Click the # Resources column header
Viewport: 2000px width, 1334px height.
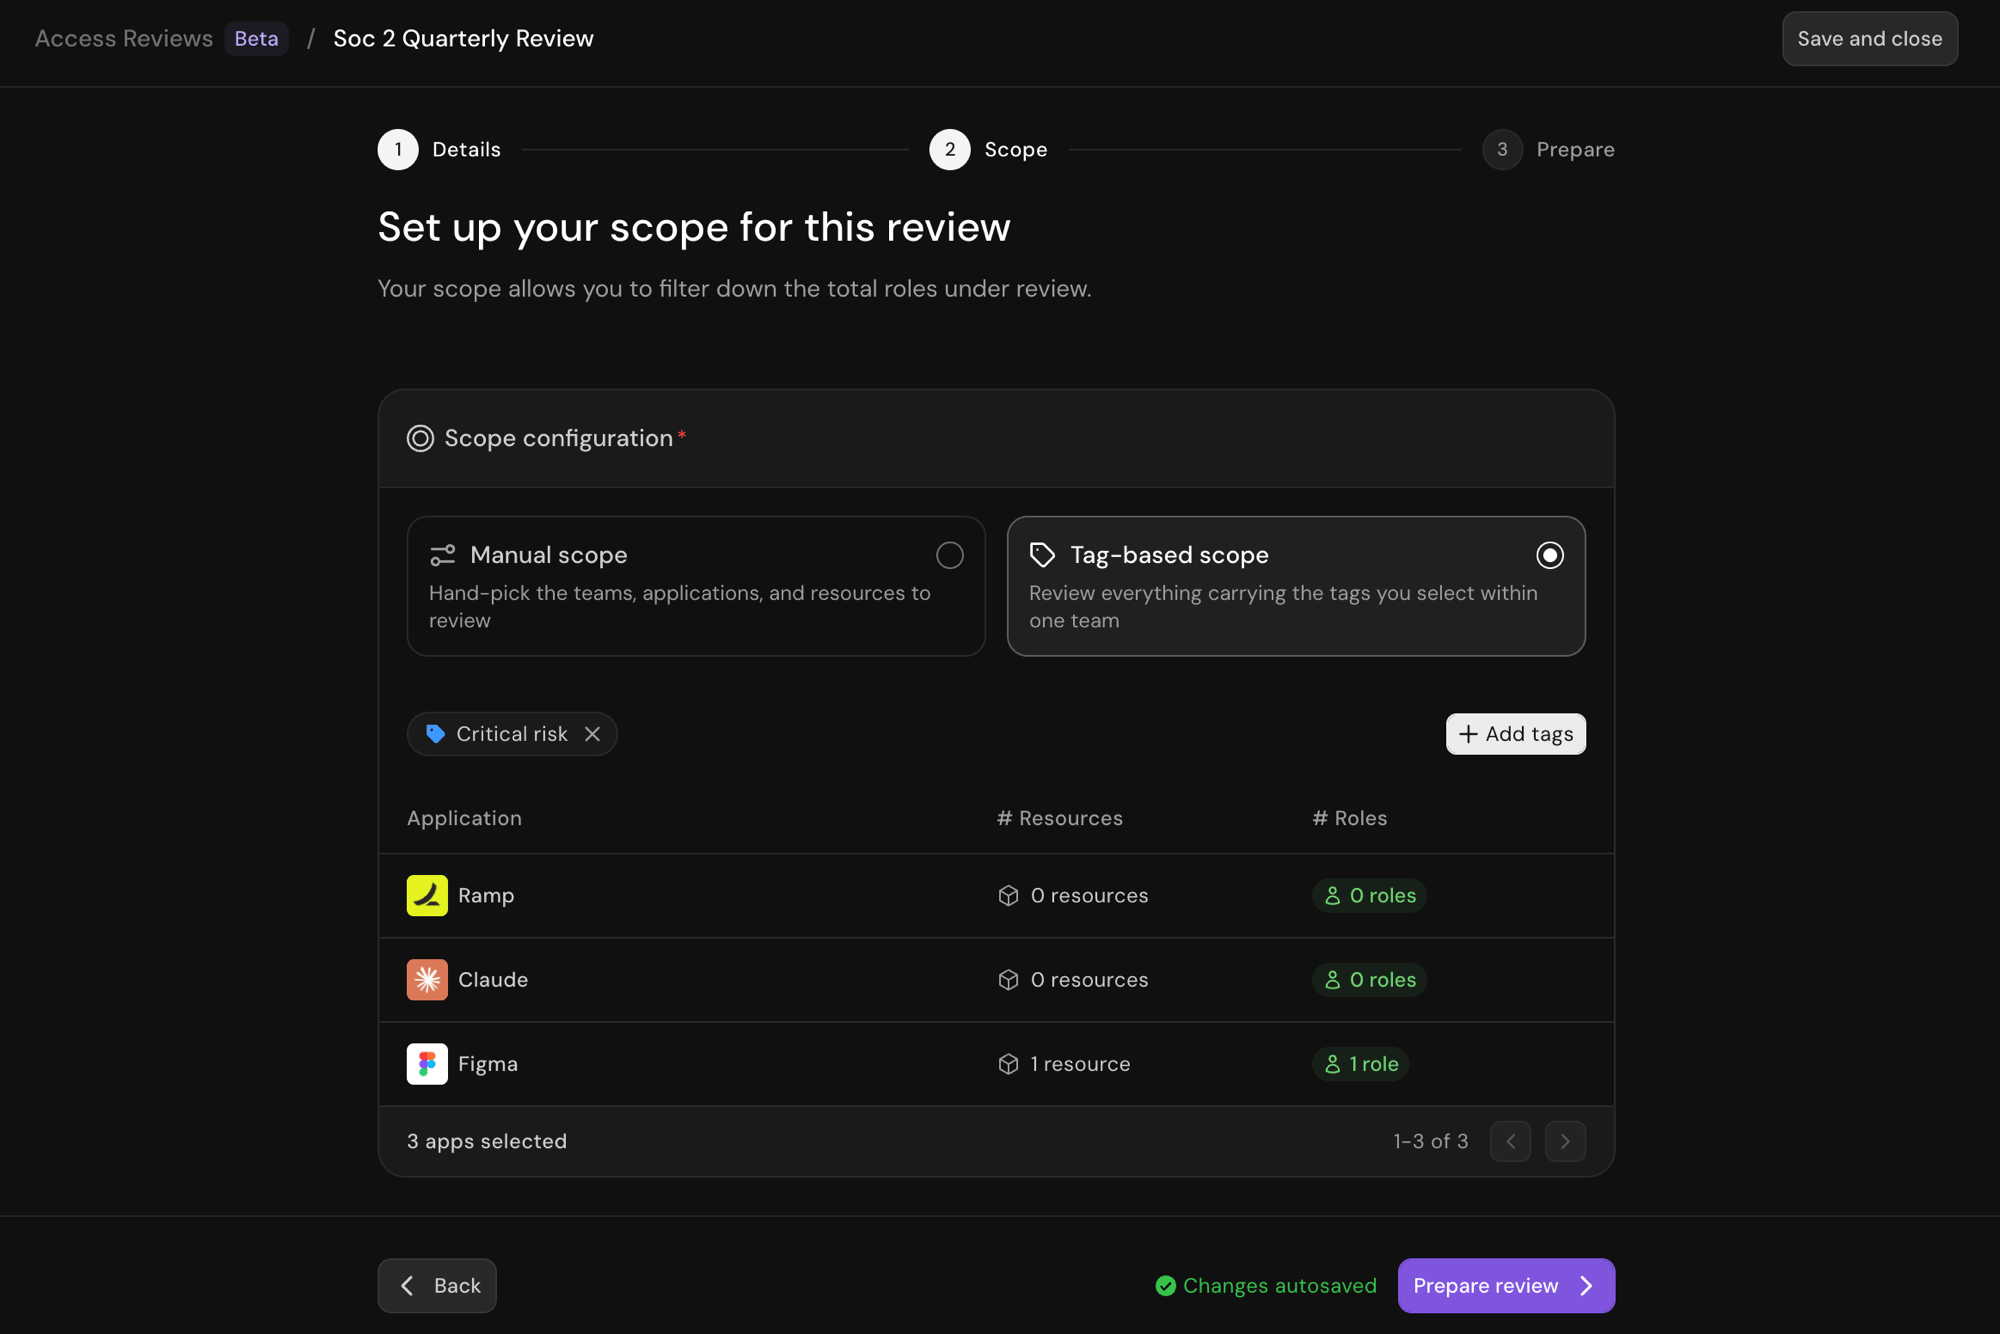[1060, 818]
